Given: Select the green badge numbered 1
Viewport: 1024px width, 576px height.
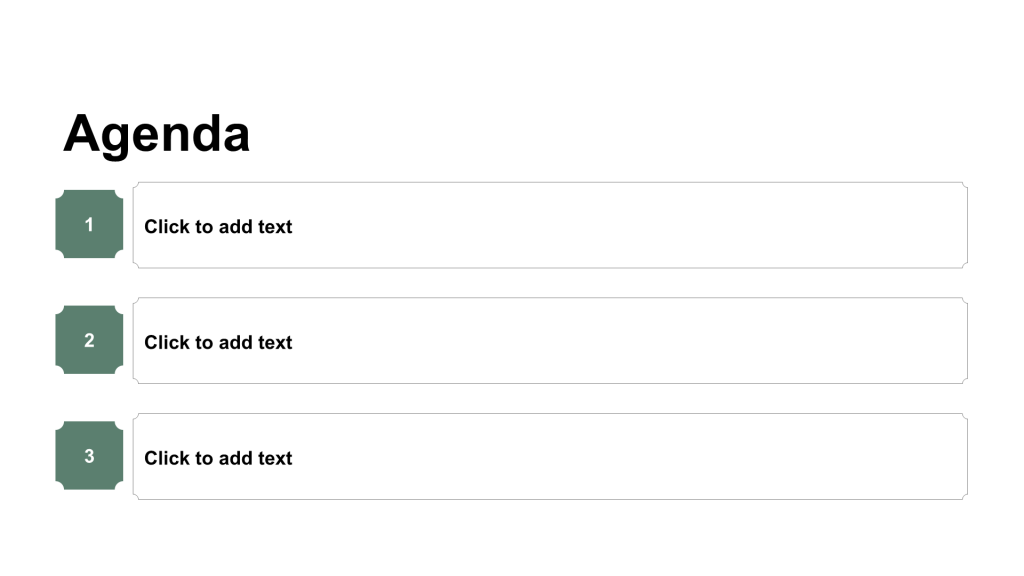Looking at the screenshot, I should pyautogui.click(x=89, y=225).
